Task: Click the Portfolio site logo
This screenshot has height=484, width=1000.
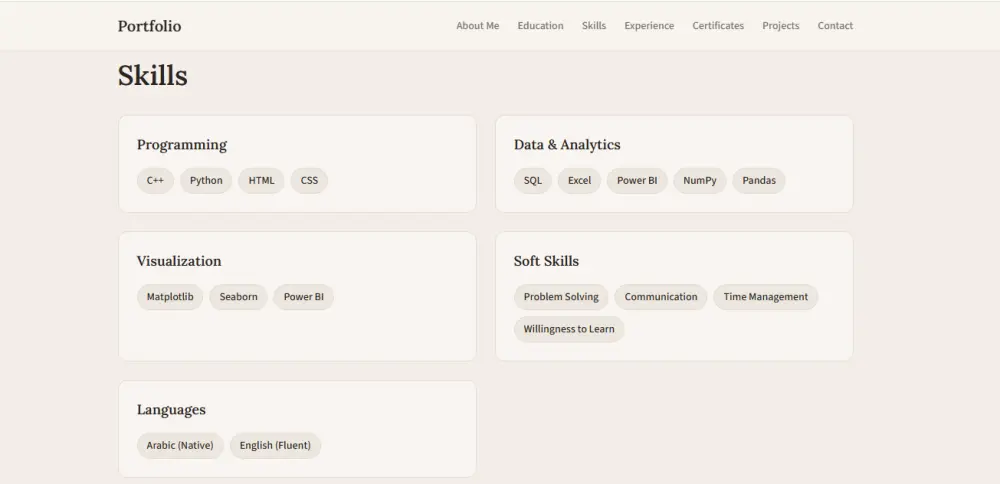Action: (x=149, y=26)
